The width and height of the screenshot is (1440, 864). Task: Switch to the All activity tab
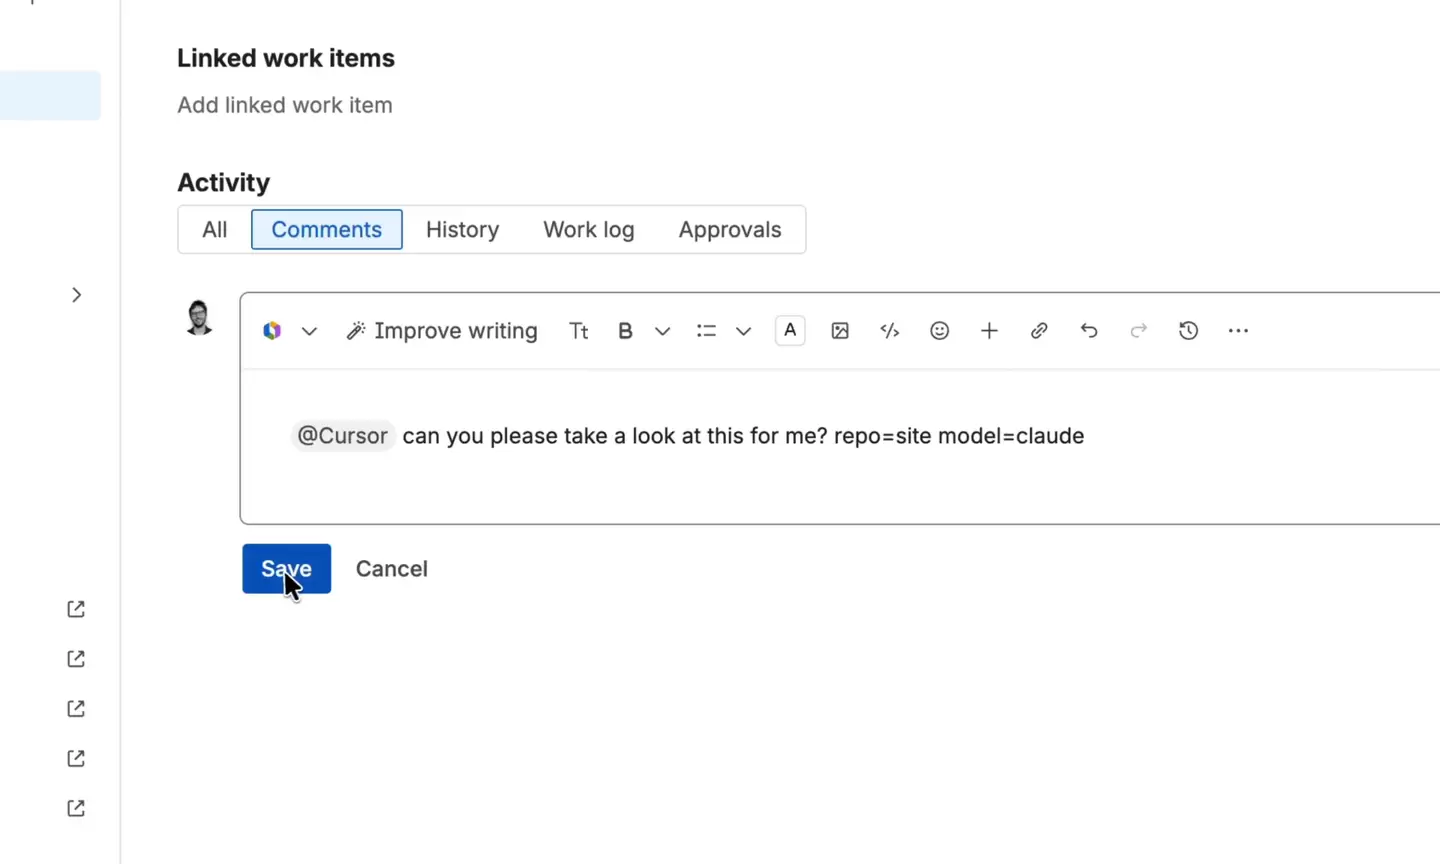point(215,229)
